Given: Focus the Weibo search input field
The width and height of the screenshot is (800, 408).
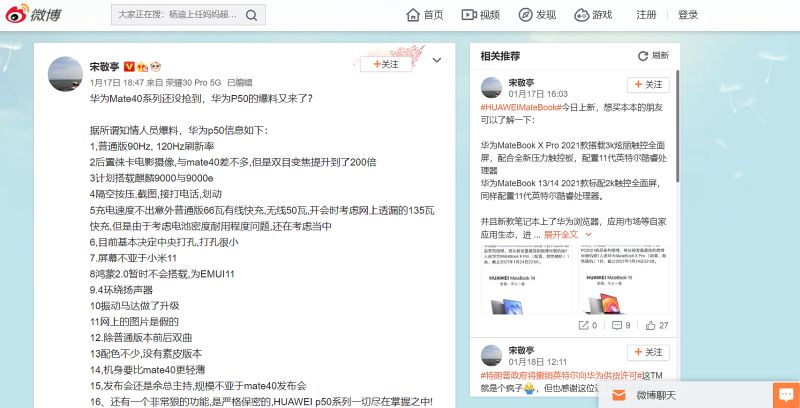Looking at the screenshot, I should point(178,15).
